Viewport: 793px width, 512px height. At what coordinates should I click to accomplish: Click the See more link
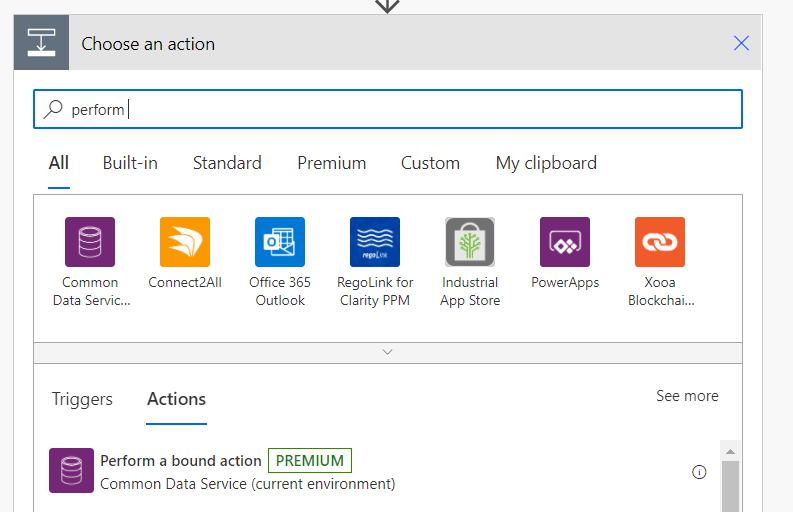pos(687,396)
